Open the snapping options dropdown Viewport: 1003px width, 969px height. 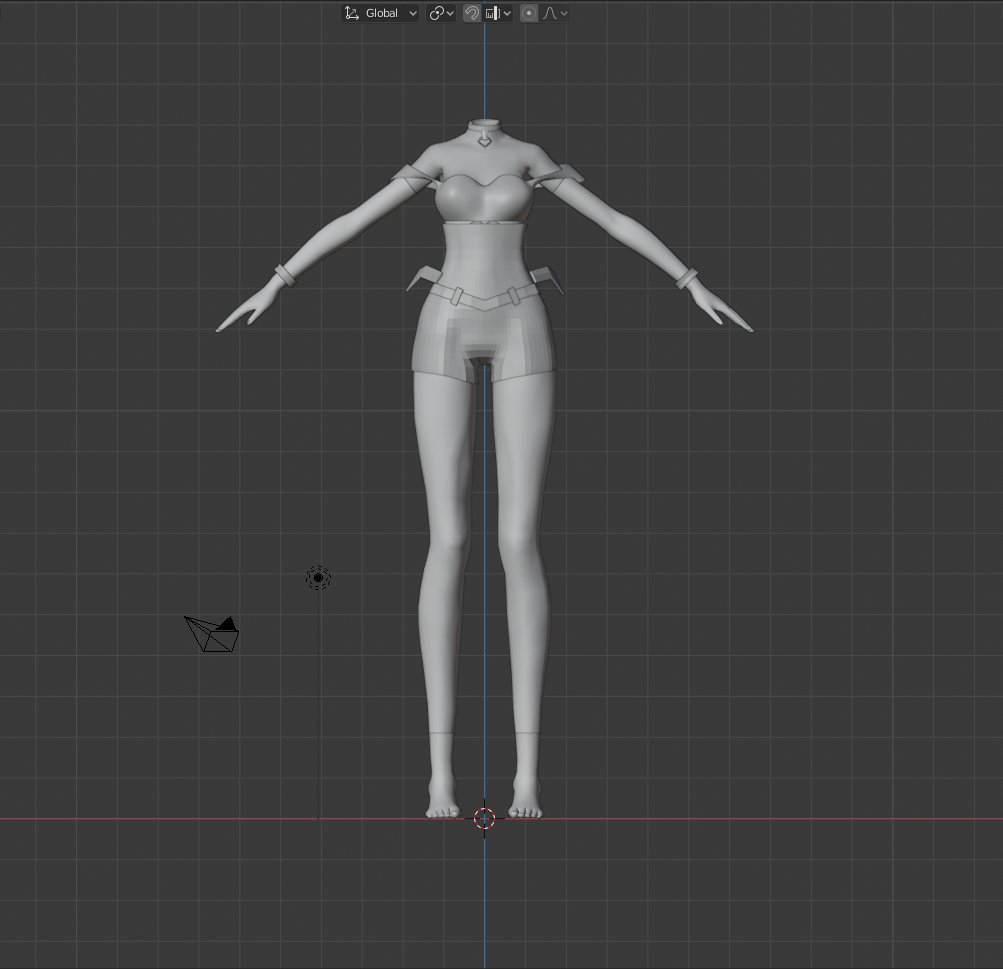coord(498,13)
